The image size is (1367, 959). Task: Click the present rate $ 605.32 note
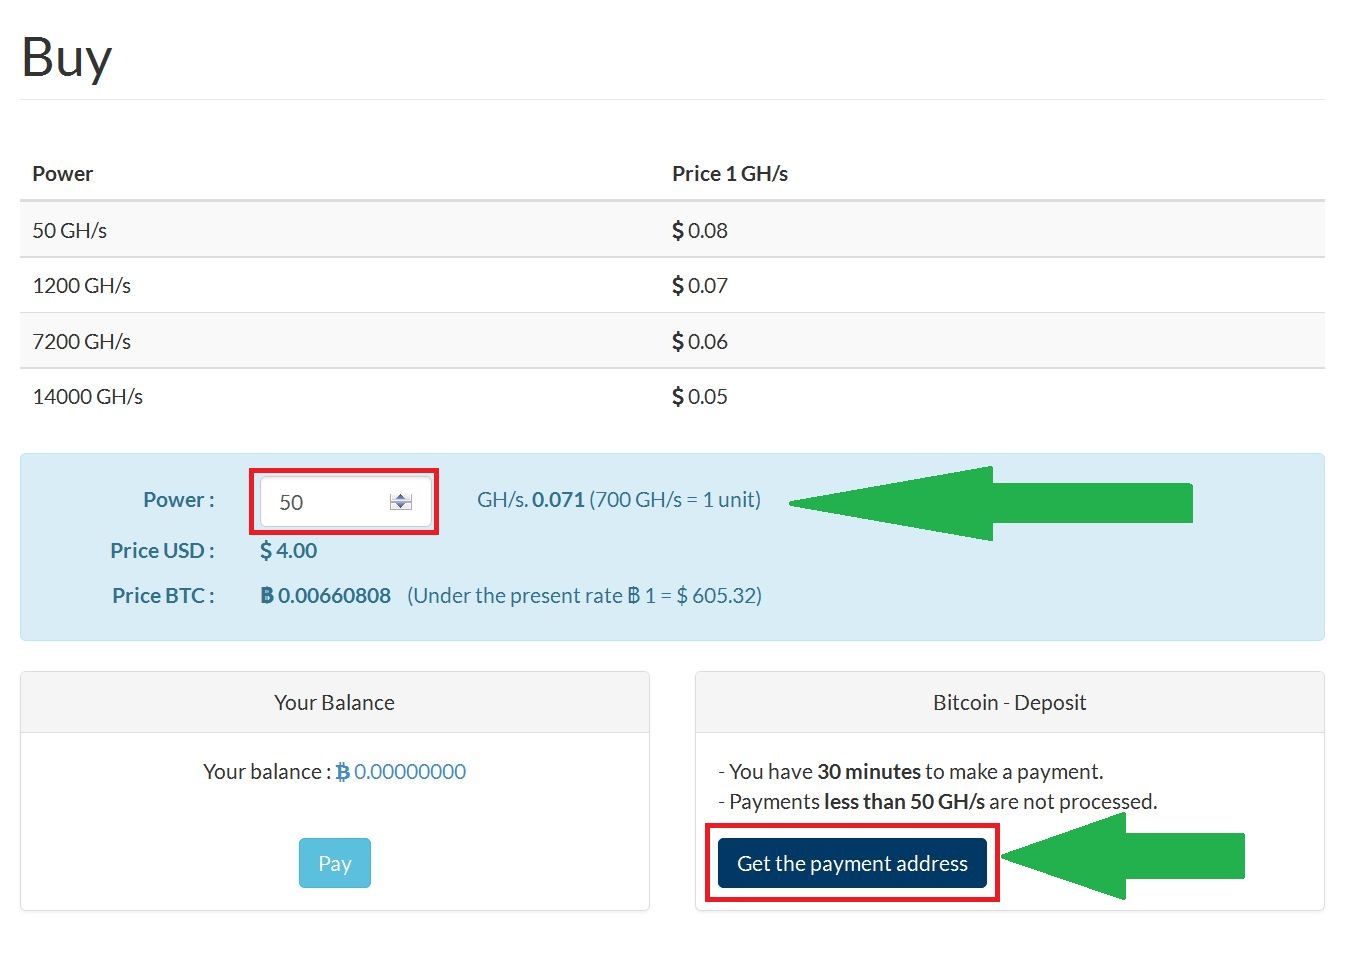point(585,595)
